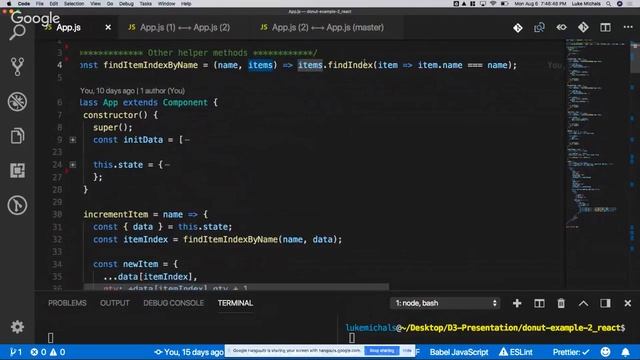Click the compare file search editor icon
640x360 pixels.
(x=539, y=28)
